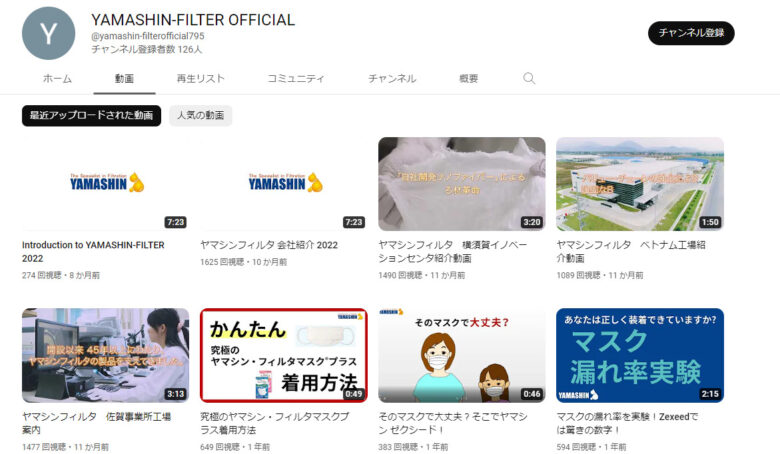This screenshot has height=454, width=780.
Task: Open the ホーム tab
Action: coord(57,78)
